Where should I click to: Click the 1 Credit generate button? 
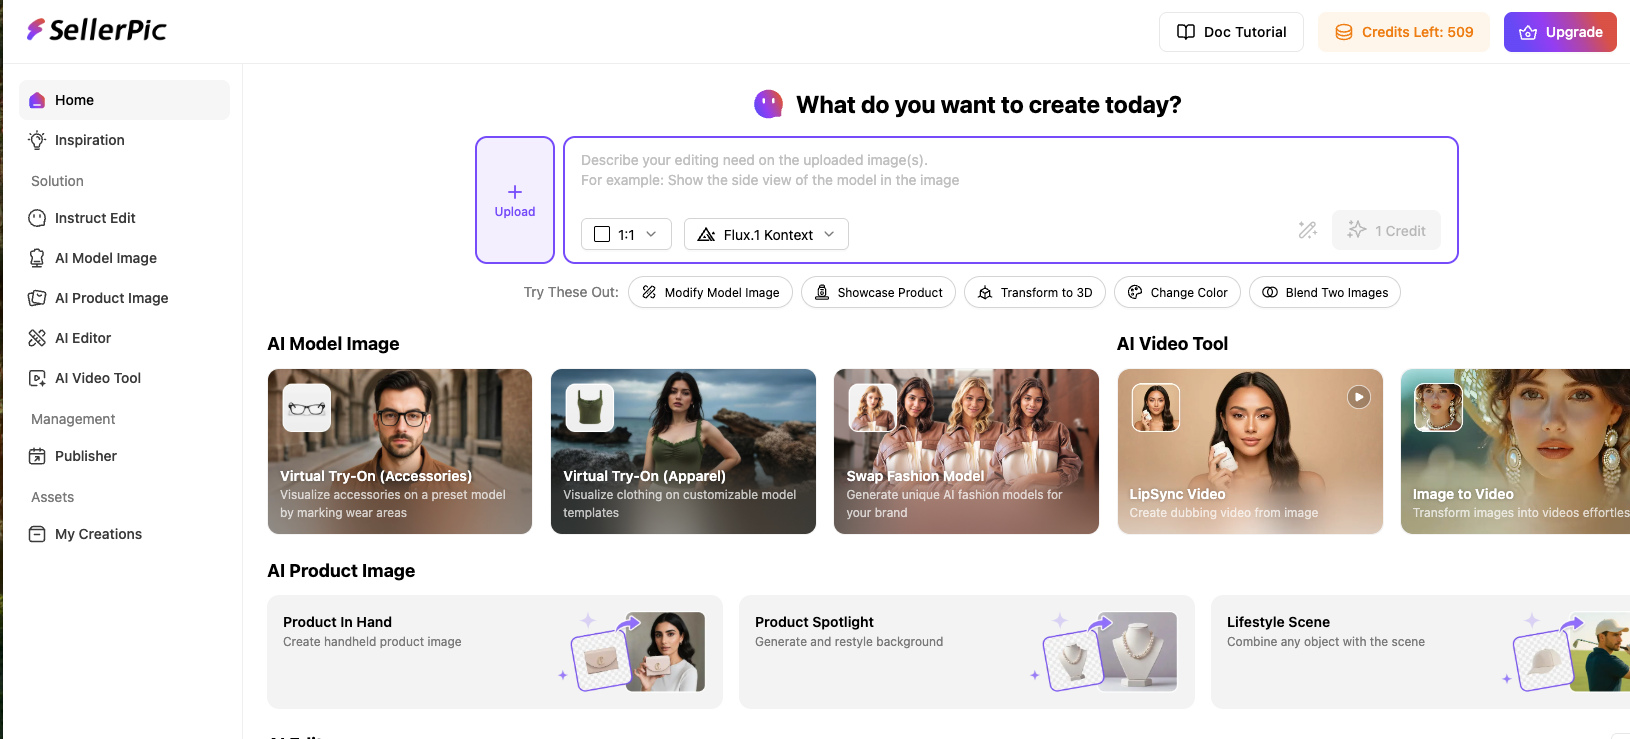[1386, 230]
